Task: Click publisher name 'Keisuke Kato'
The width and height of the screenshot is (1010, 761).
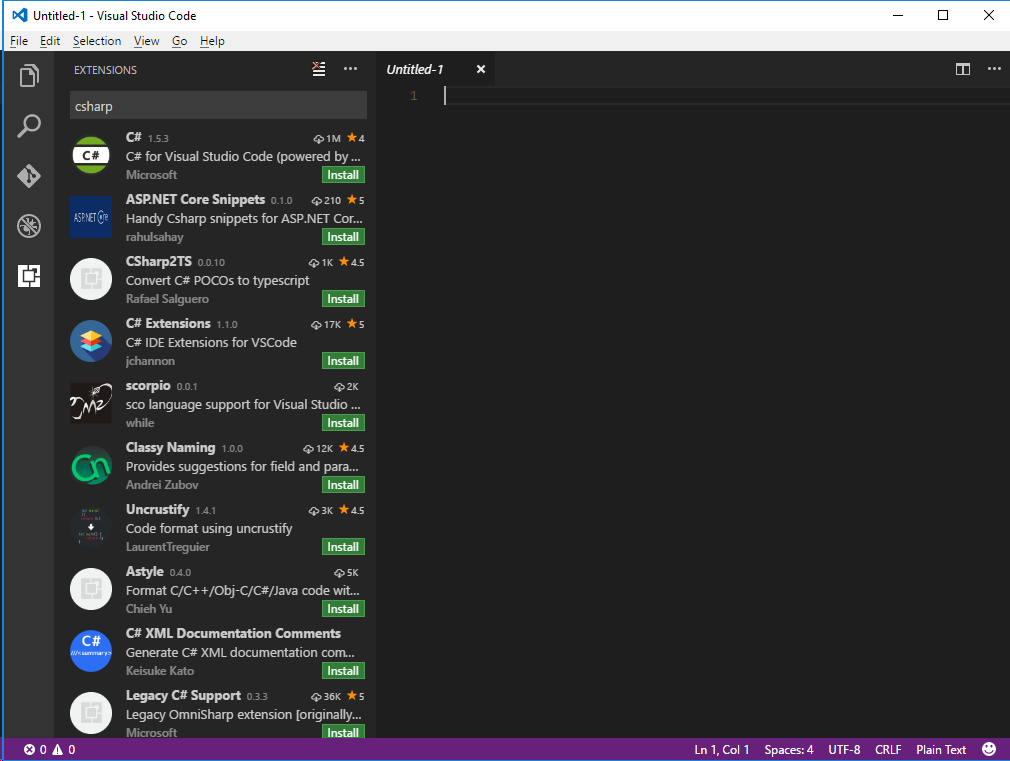Action: (160, 671)
